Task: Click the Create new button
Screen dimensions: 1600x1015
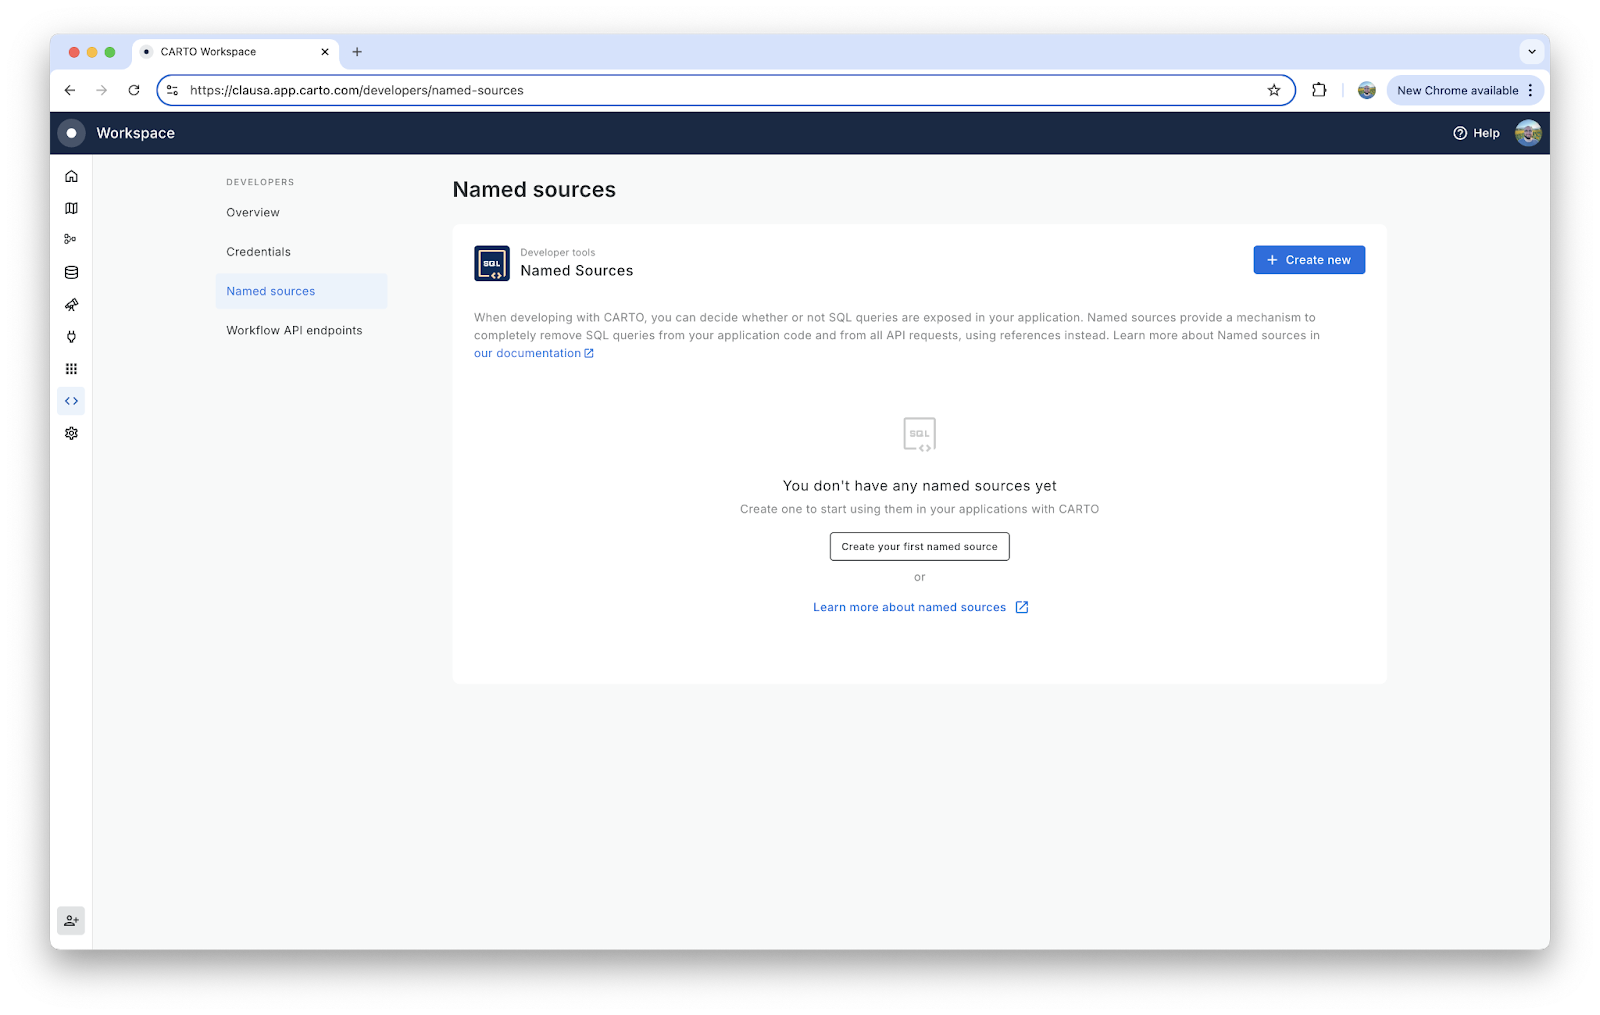Action: coord(1308,259)
